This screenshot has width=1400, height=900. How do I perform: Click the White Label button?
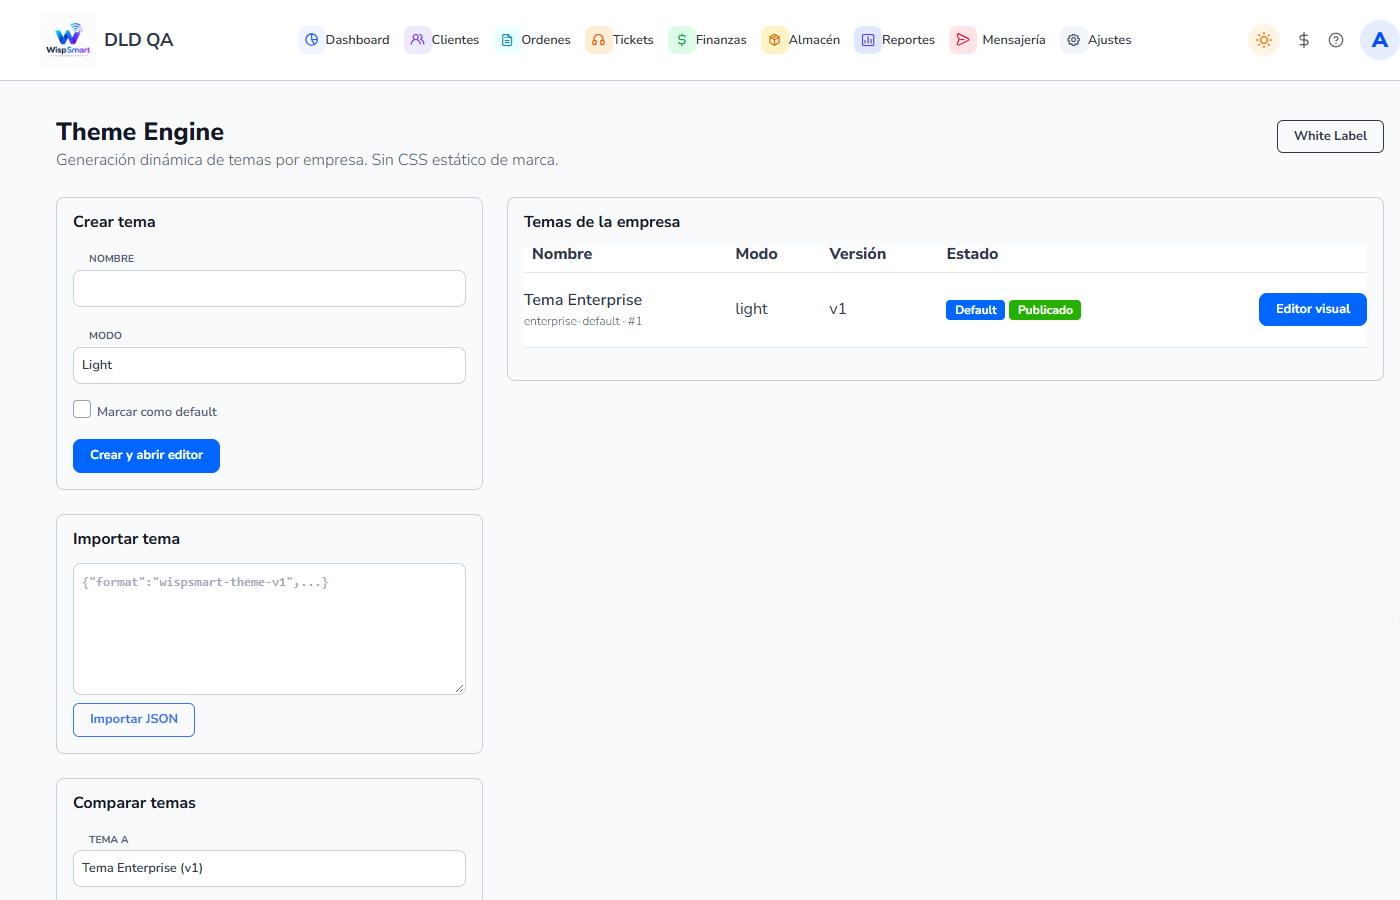[1330, 136]
